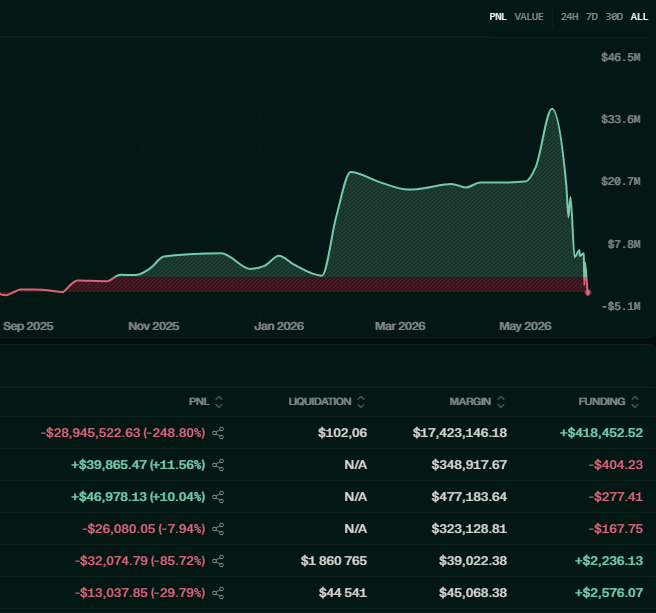Click the -$32,074.79 (-85.72%) PNL value

click(140, 561)
